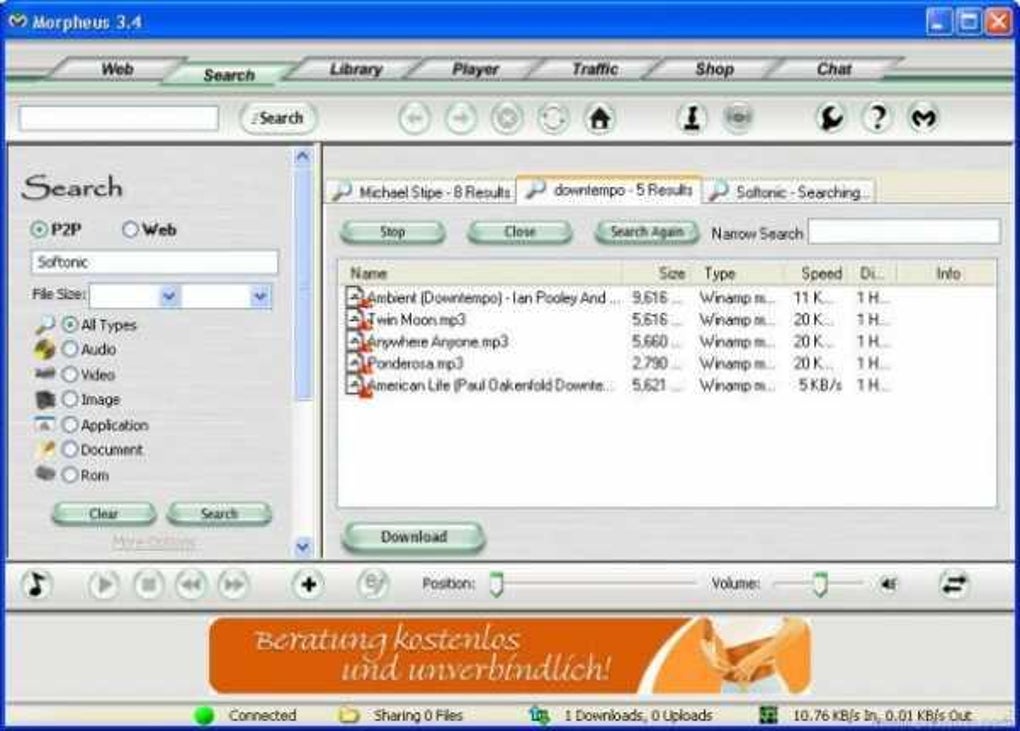Click the refresh toolbar icon

pyautogui.click(x=553, y=118)
